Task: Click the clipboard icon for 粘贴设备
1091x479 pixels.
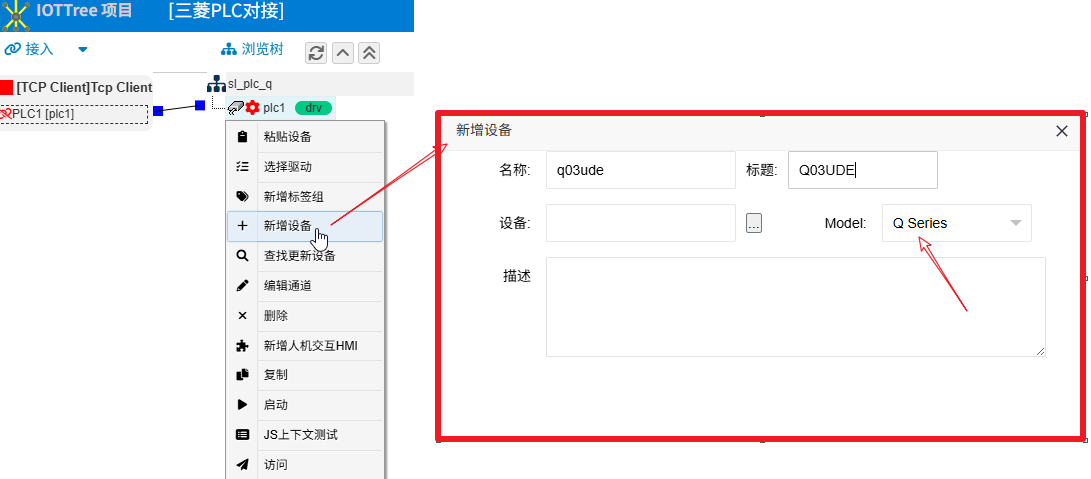Action: pyautogui.click(x=242, y=137)
